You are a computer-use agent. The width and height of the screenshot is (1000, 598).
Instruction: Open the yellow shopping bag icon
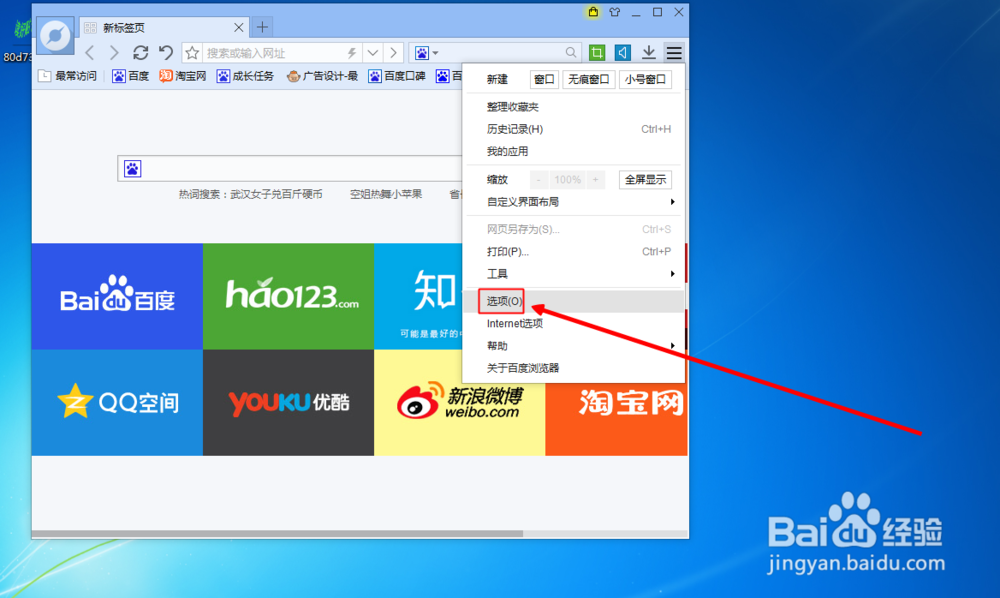click(x=593, y=12)
